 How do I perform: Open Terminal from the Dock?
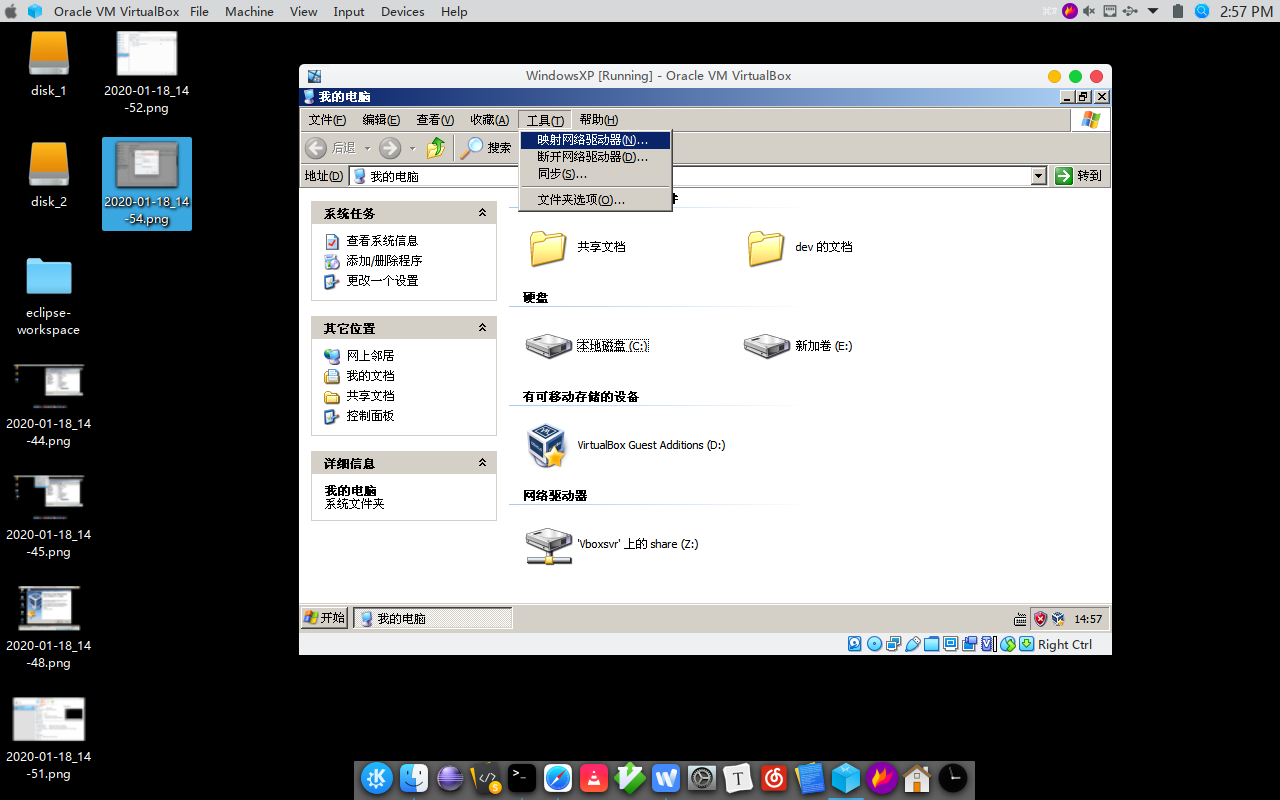[522, 778]
